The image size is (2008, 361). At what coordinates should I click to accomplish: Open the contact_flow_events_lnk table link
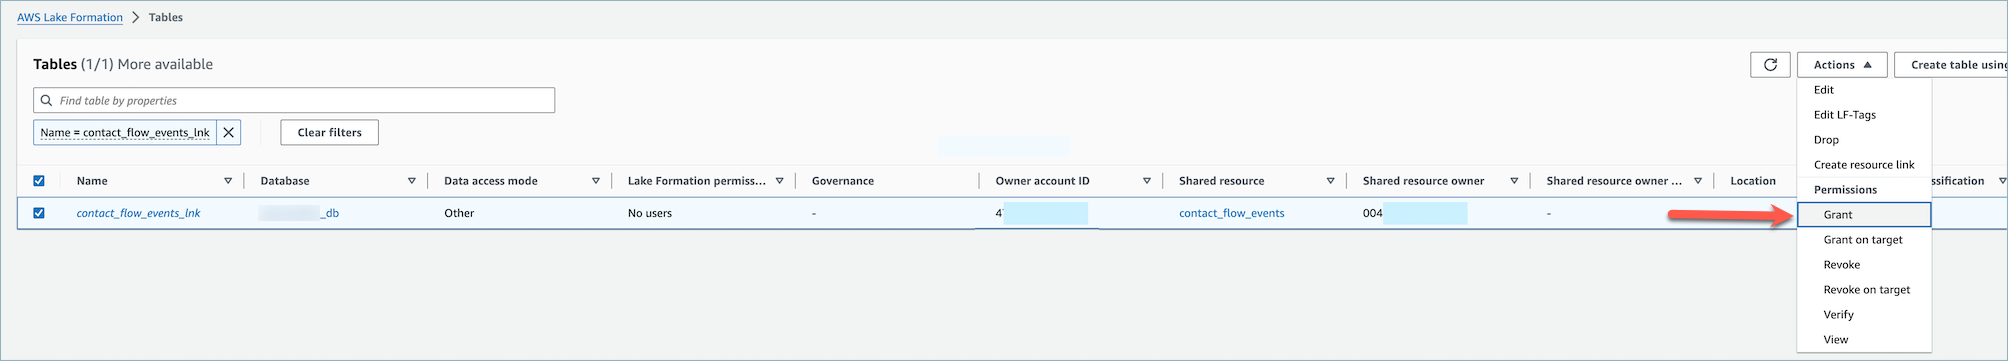139,213
